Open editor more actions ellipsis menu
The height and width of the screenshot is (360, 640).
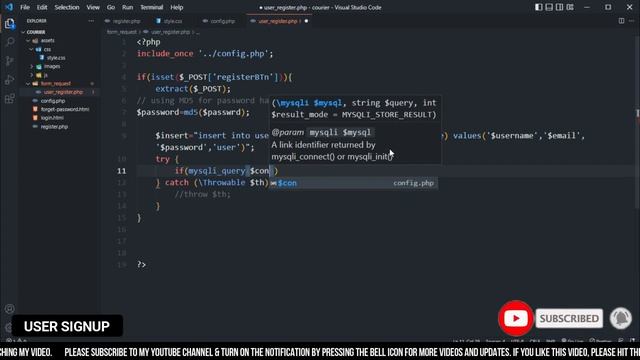coord(632,21)
